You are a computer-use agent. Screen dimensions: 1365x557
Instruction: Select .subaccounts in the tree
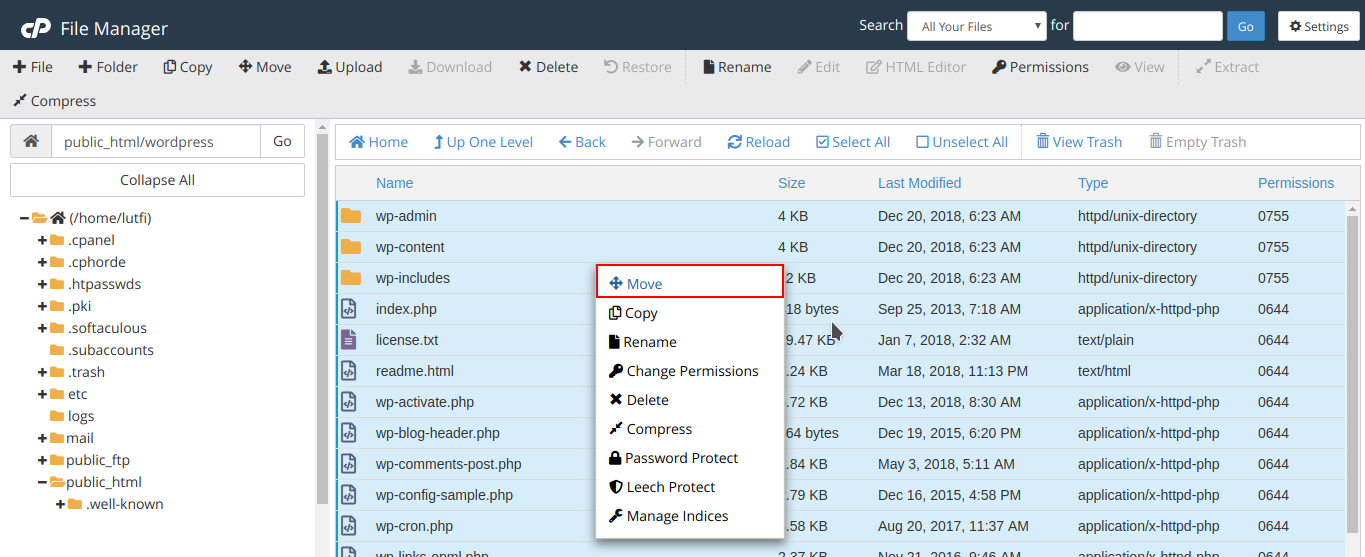[110, 350]
